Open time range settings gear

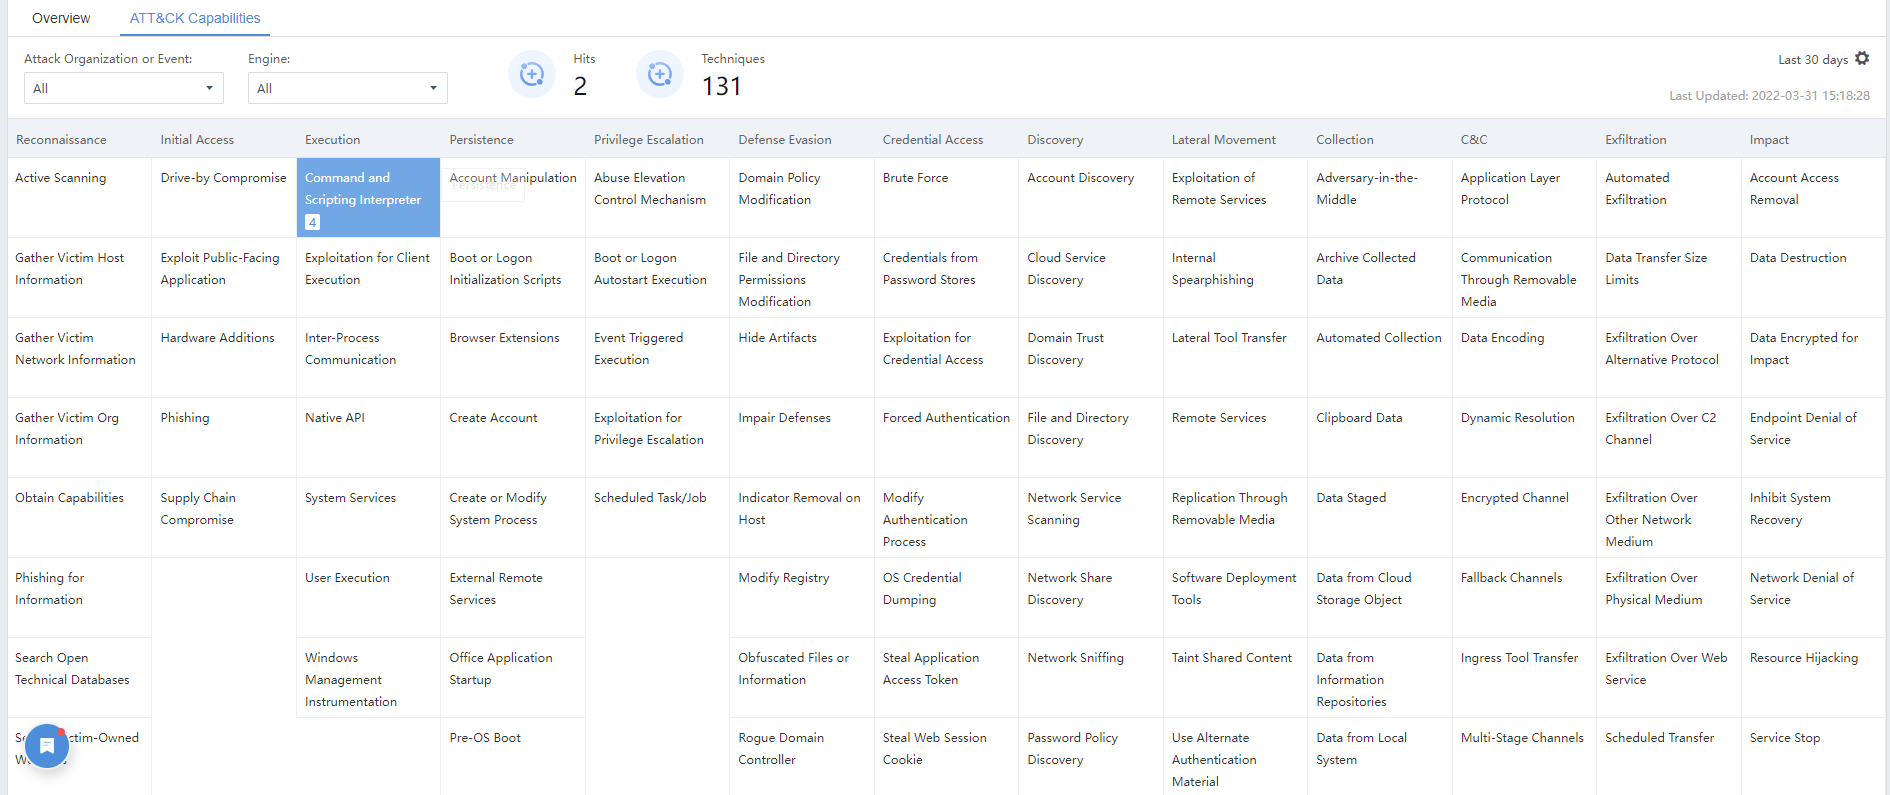[1862, 59]
